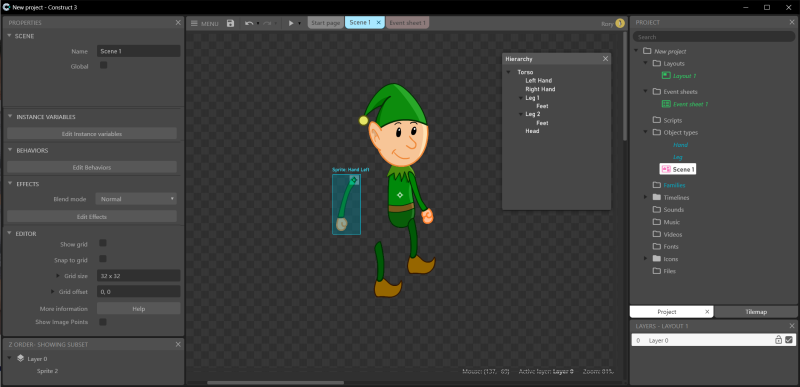This screenshot has height=387, width=800.
Task: Click the Event sheet 1 icon
Action: click(x=666, y=104)
